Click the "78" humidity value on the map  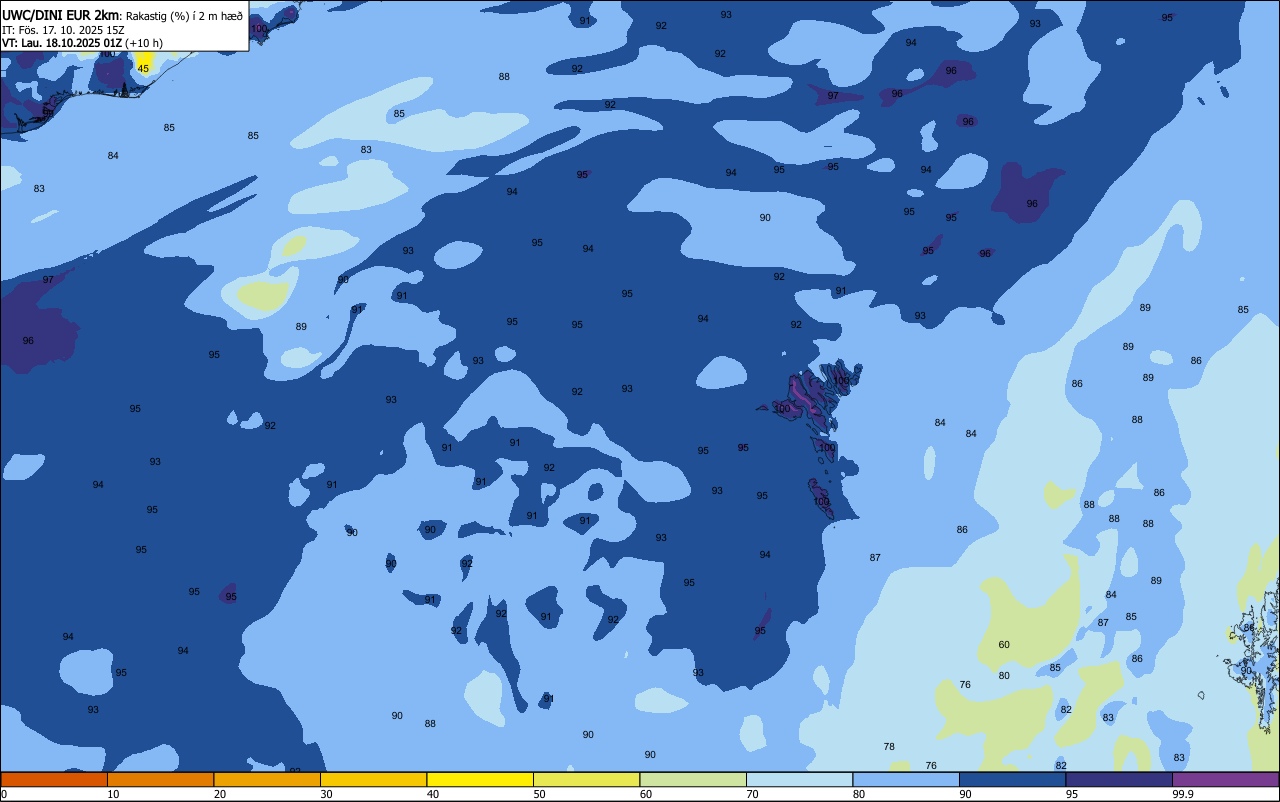(x=889, y=747)
